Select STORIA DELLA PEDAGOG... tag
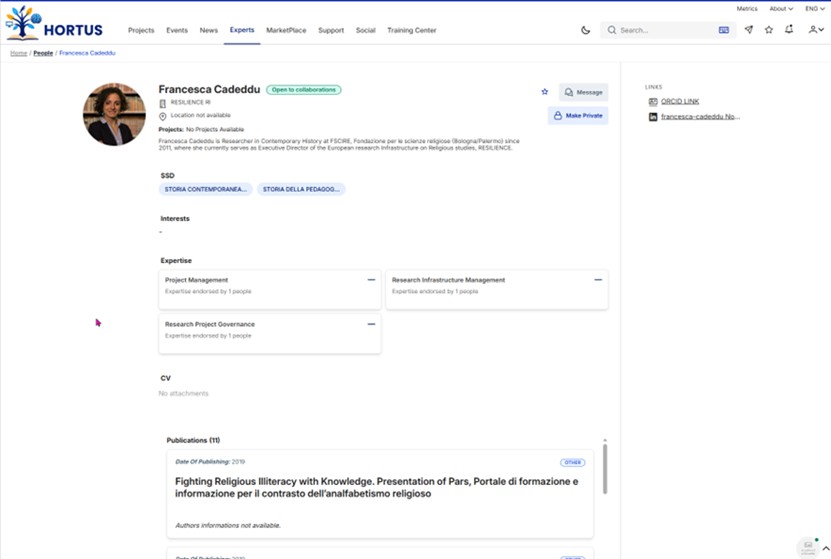The image size is (831, 559). (301, 189)
